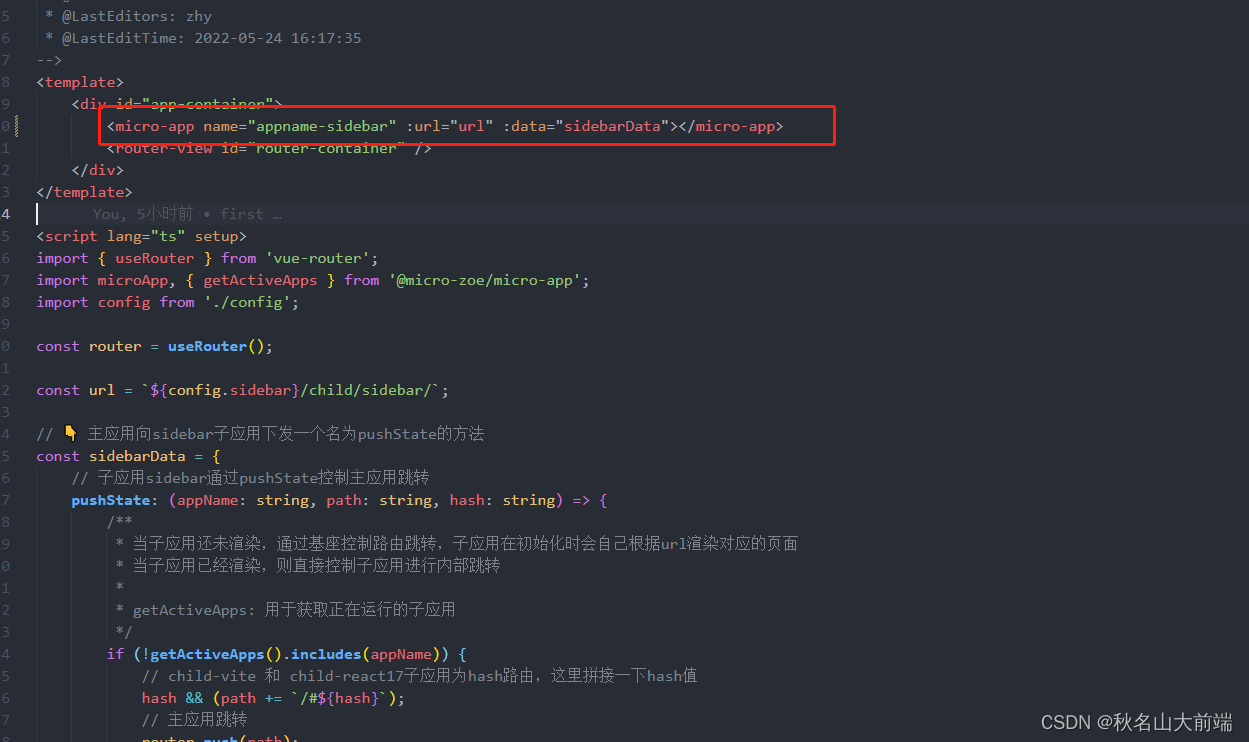Click the hash parameter in pushState signature
The width and height of the screenshot is (1249, 742).
click(x=467, y=499)
